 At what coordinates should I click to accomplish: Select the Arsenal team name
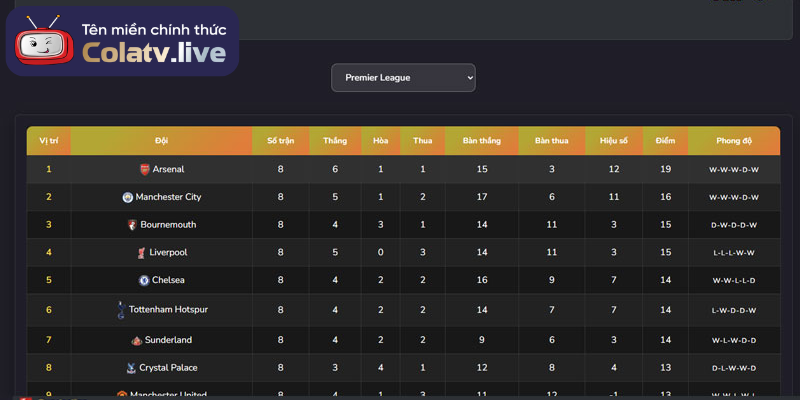tap(168, 170)
